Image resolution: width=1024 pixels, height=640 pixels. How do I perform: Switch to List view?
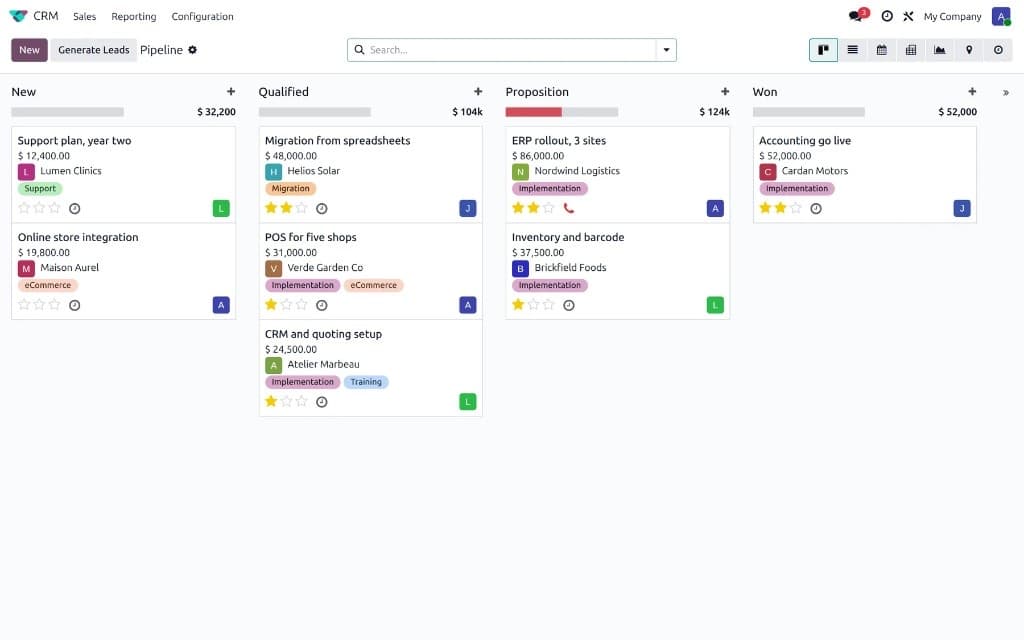(852, 50)
